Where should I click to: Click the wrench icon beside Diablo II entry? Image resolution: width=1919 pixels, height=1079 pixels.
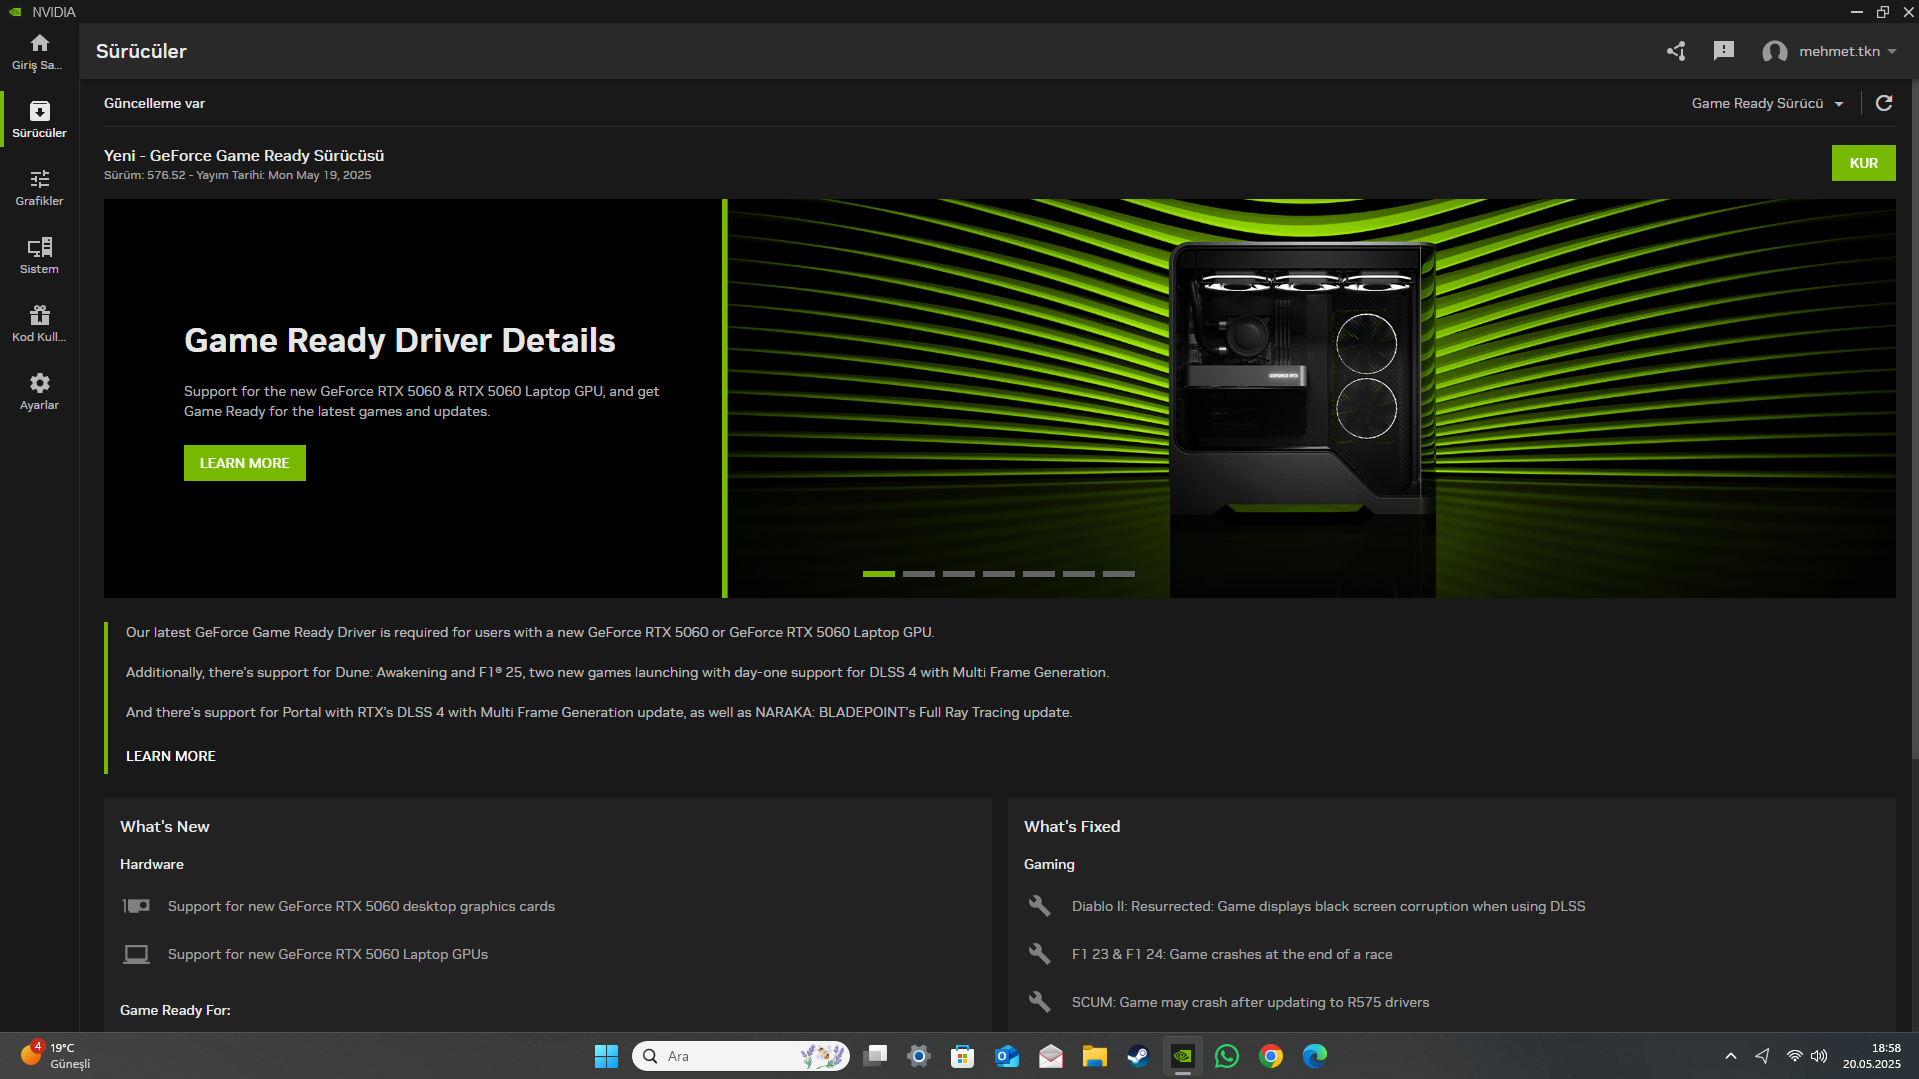tap(1040, 906)
